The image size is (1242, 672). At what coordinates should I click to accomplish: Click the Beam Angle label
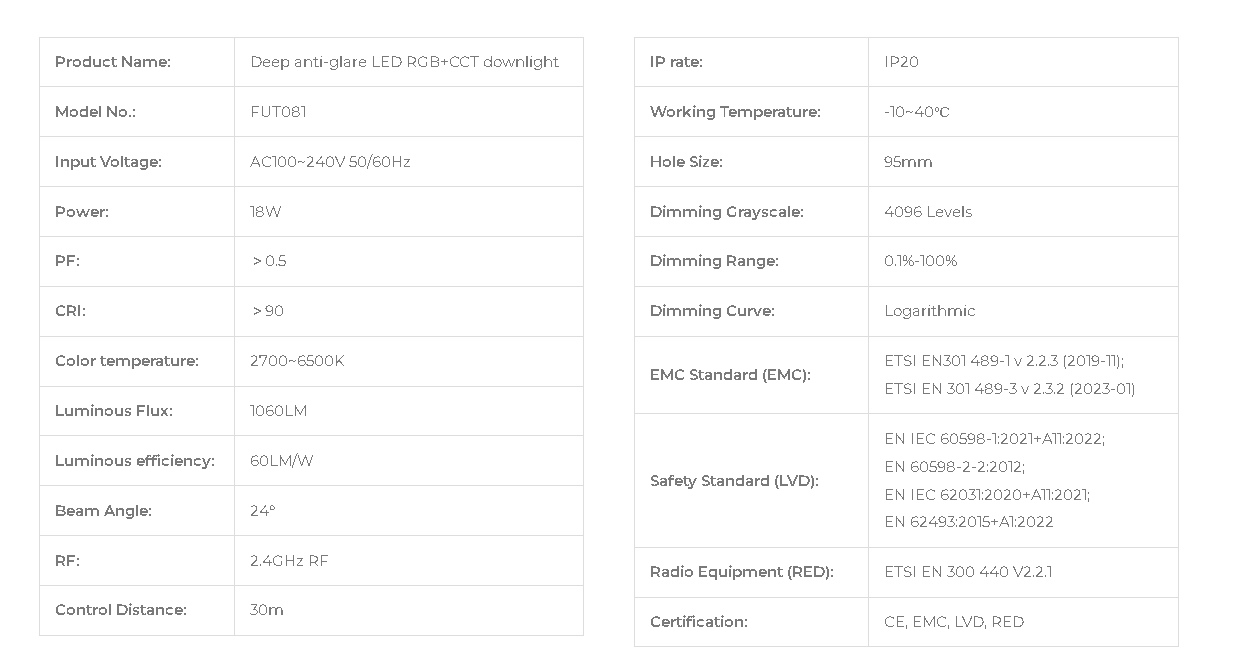[103, 511]
